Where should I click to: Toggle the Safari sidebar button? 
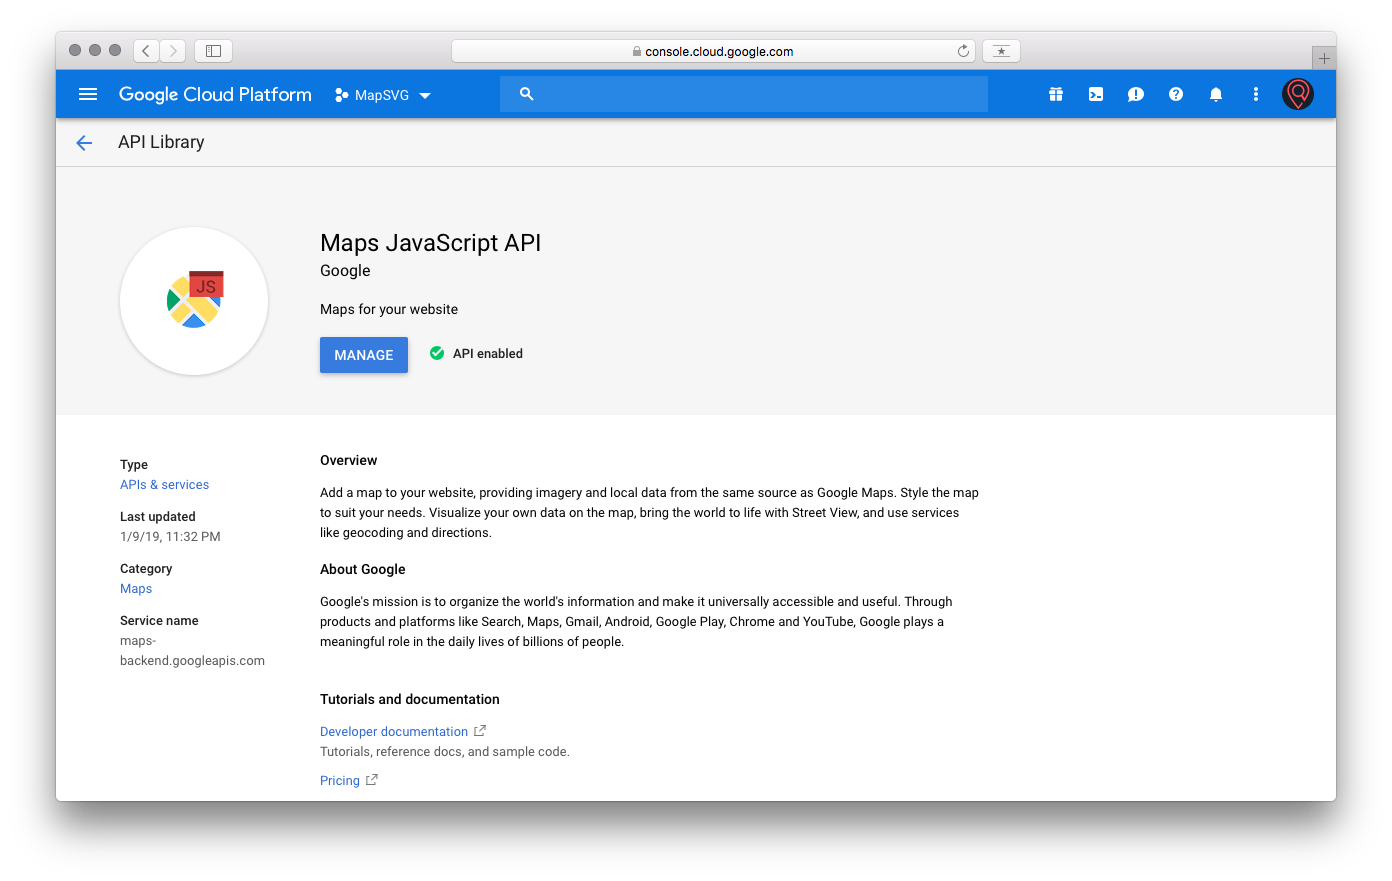tap(213, 50)
